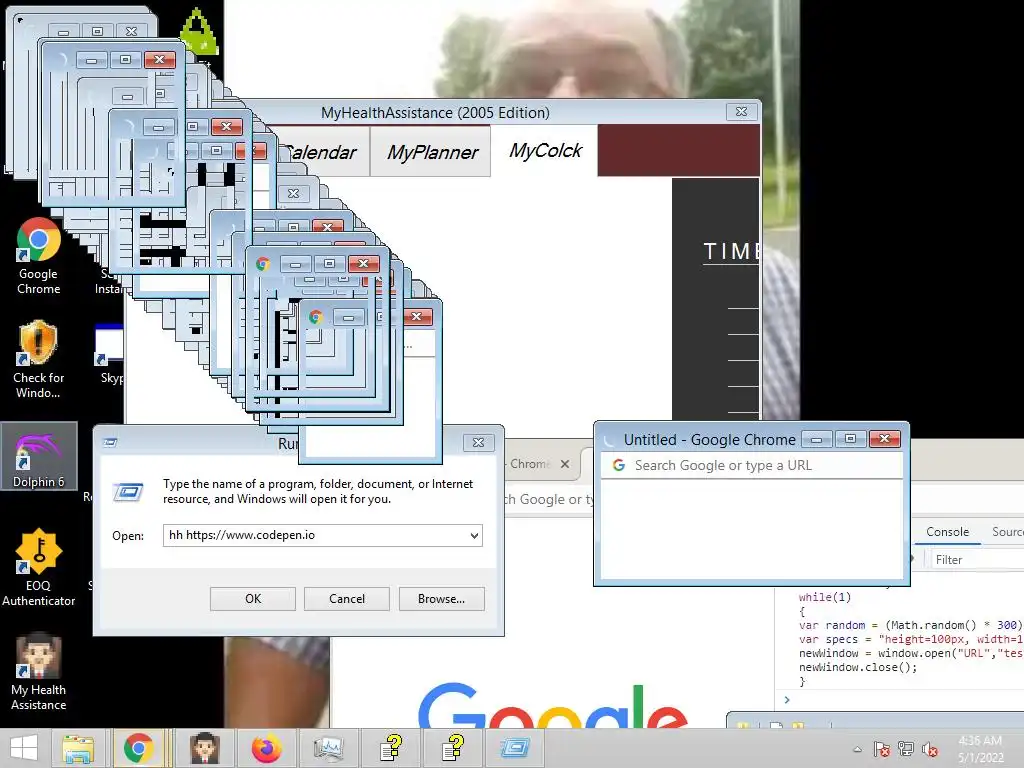The image size is (1024, 768).
Task: Click the DevTools console Filter field
Action: [x=976, y=560]
